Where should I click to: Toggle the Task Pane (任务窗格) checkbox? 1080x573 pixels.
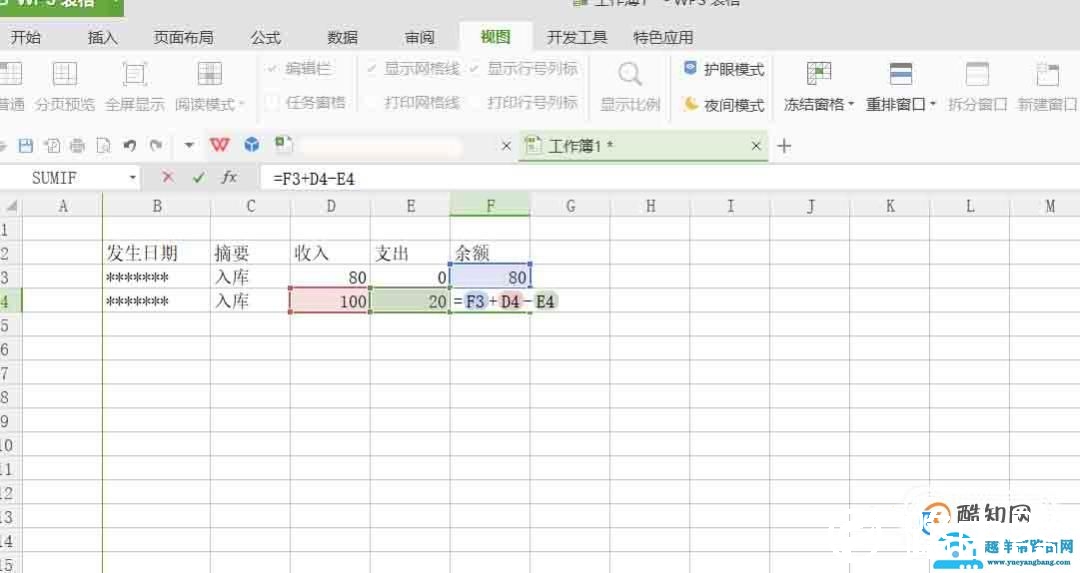tap(272, 103)
